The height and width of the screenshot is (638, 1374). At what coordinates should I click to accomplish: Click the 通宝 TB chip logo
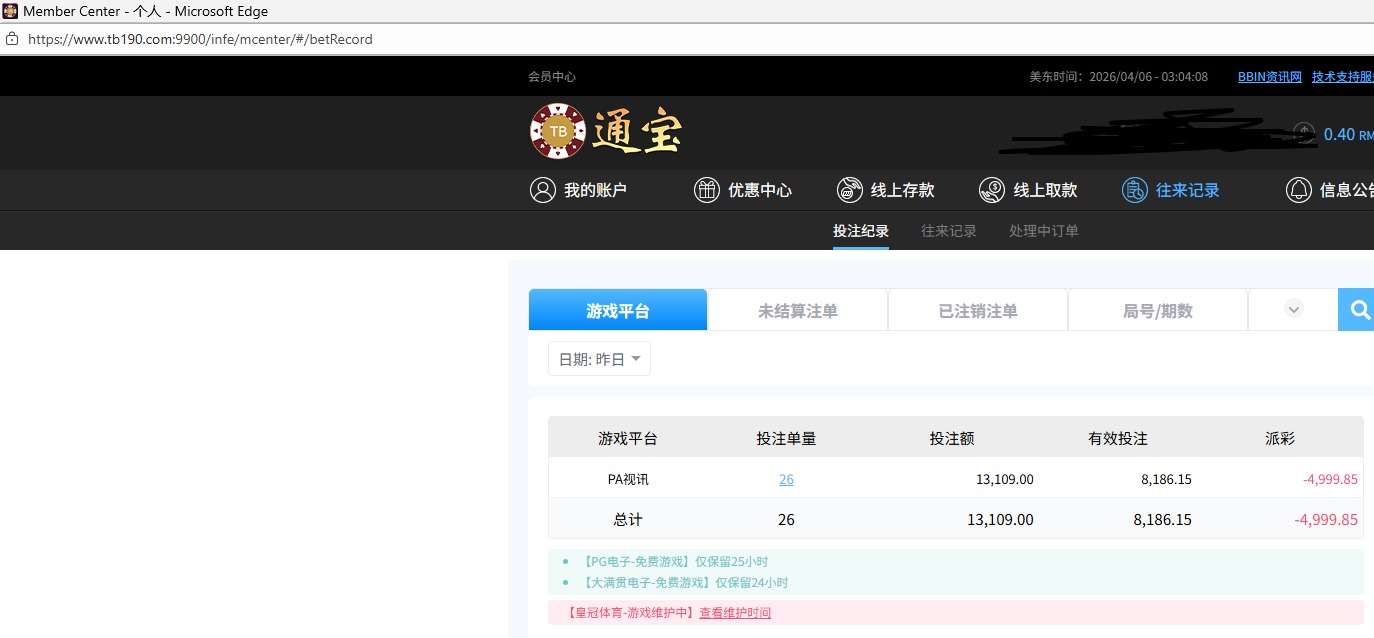pyautogui.click(x=558, y=131)
